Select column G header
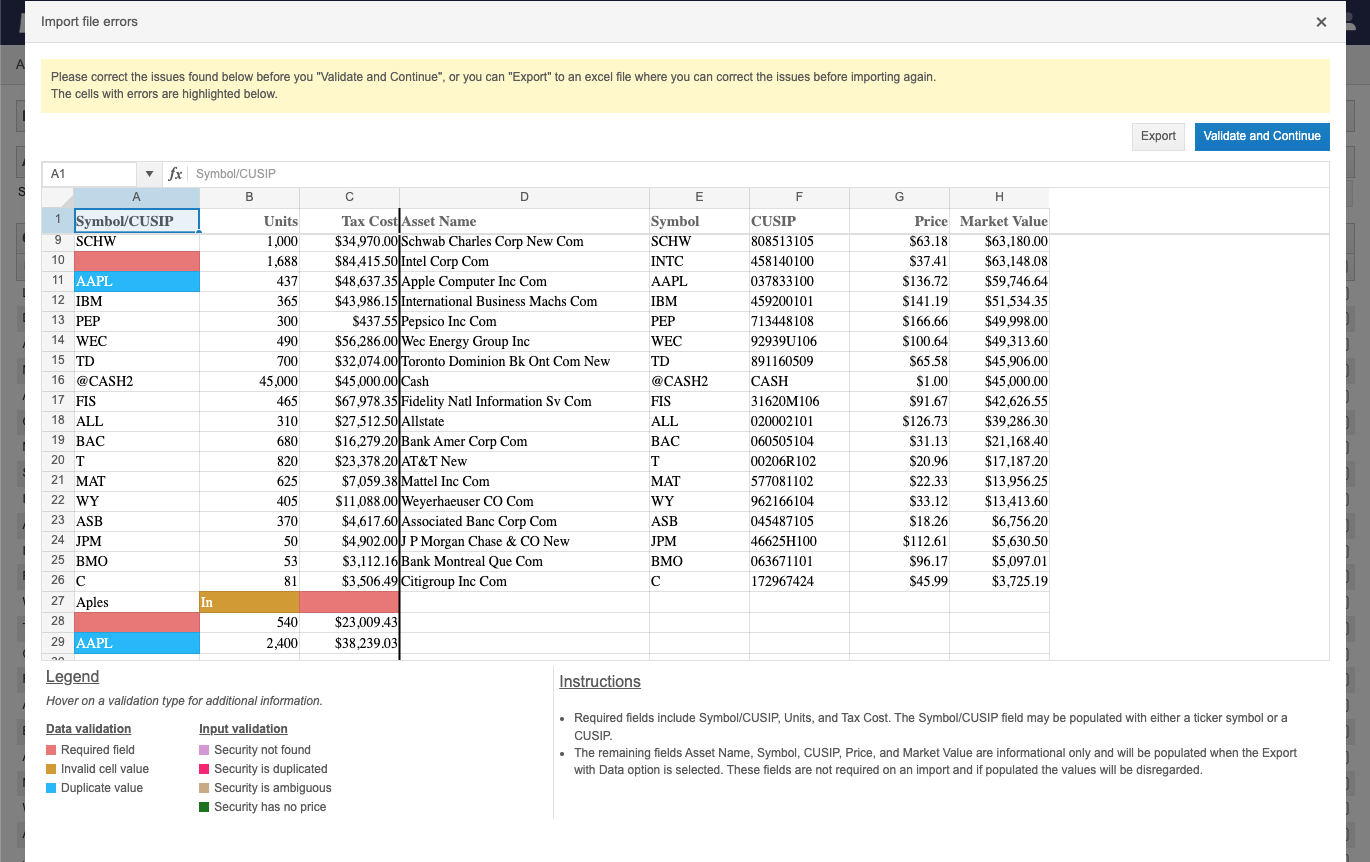This screenshot has width=1370, height=862. coord(899,197)
